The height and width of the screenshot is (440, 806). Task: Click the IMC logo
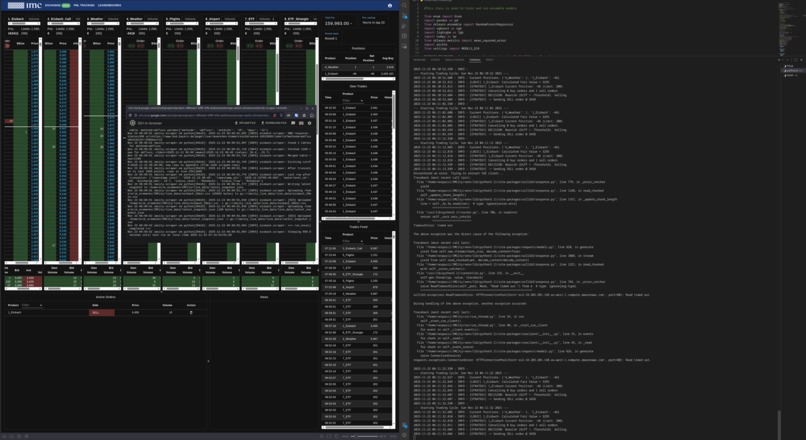coord(24,5)
